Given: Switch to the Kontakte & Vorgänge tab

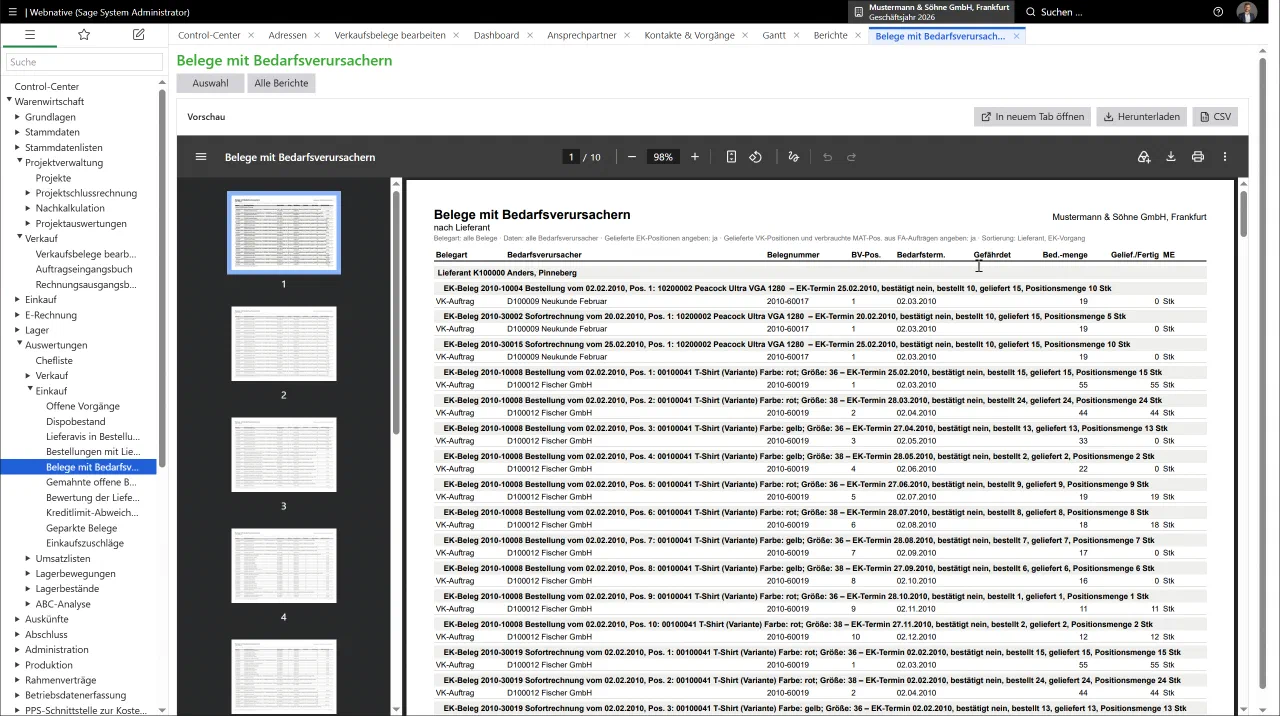Looking at the screenshot, I should [x=689, y=35].
